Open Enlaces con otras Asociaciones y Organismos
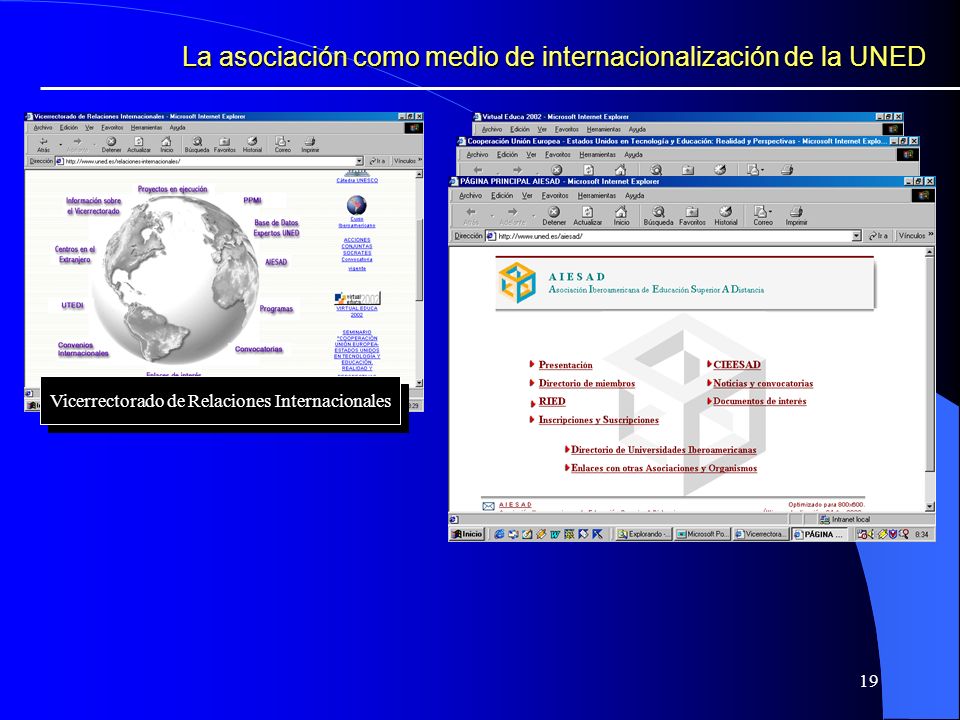This screenshot has height=720, width=960. coord(664,468)
